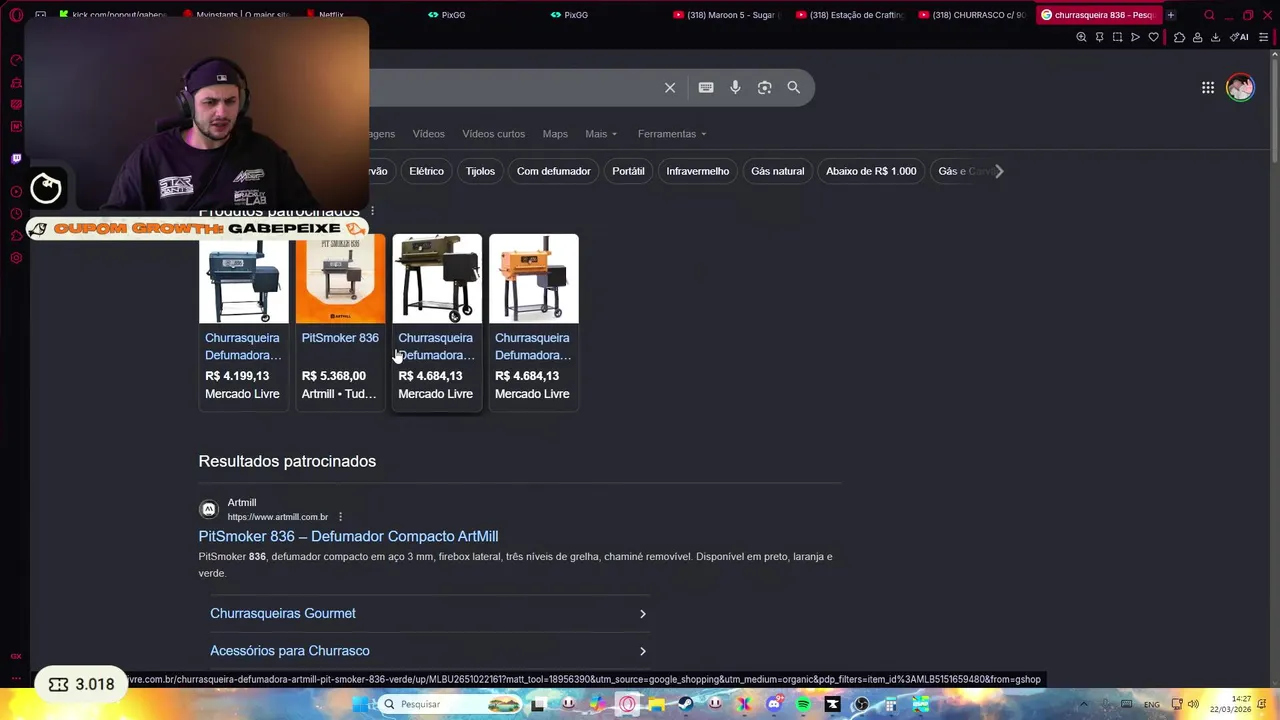Switch to the kick.com popout tab

click(113, 15)
